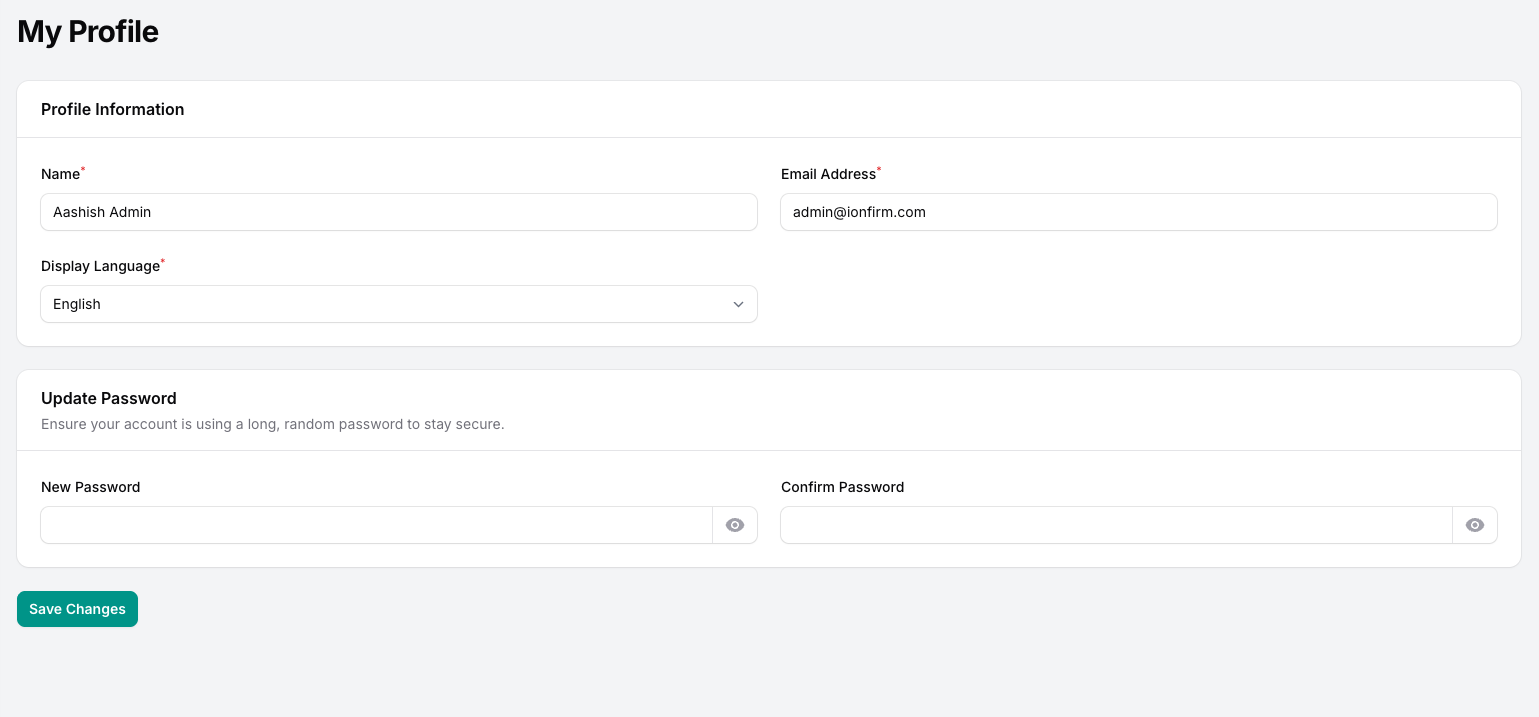Click the red asterisk beside Name label
This screenshot has height=717, width=1539.
coord(83,170)
